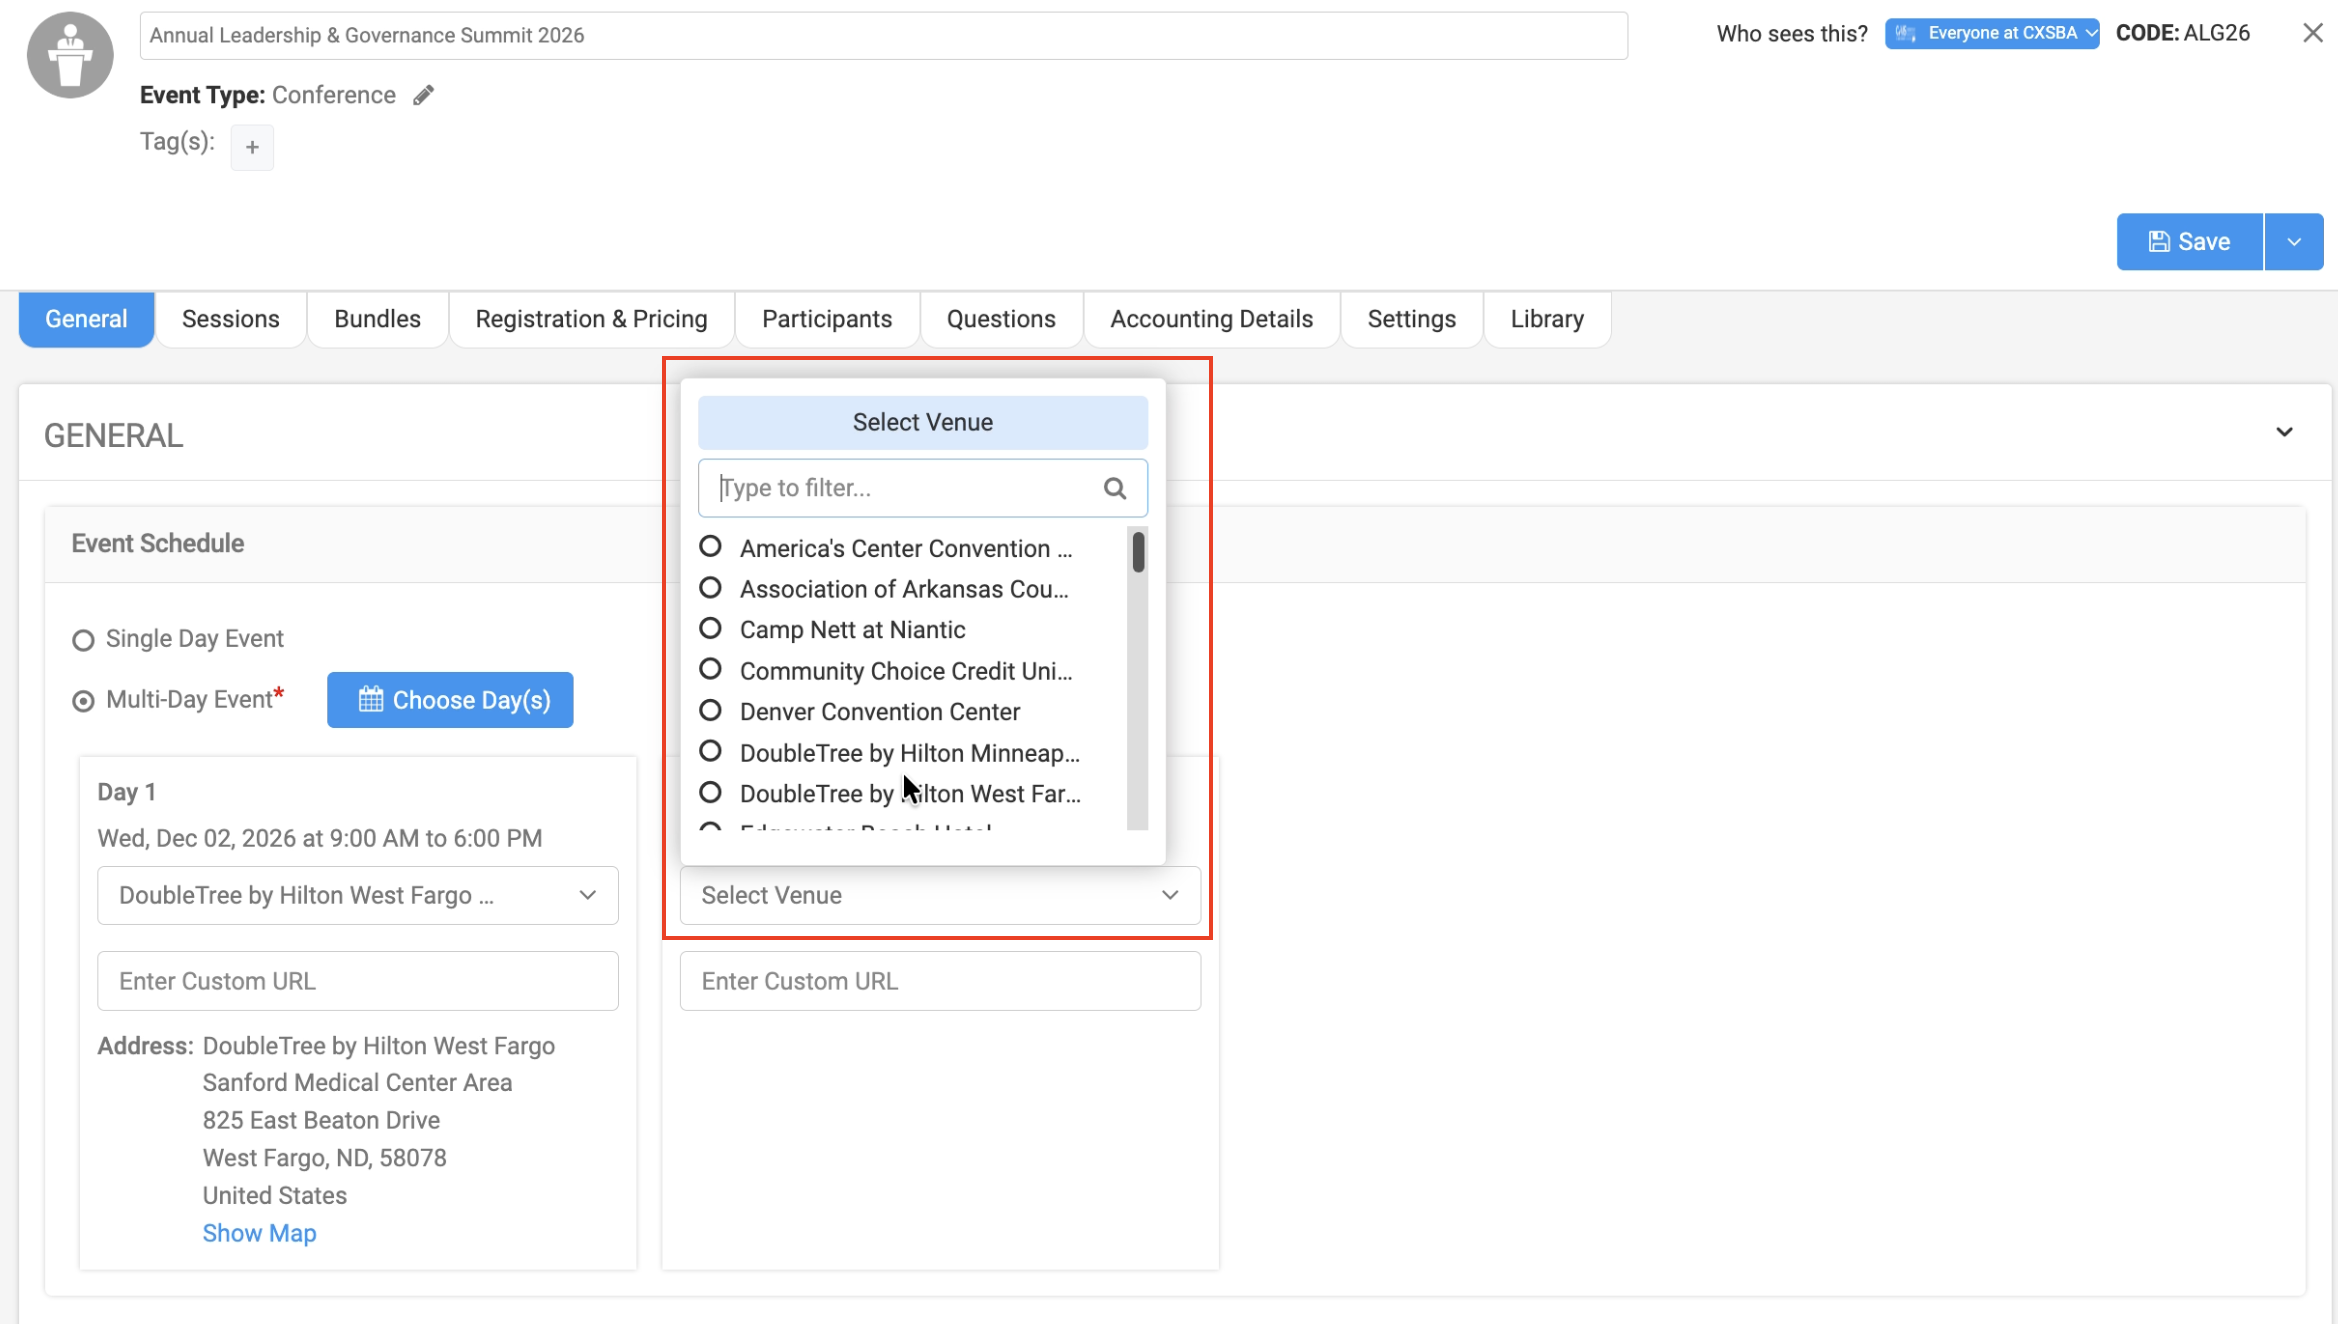Click the Show Map link
Viewport: 2338px width, 1324px height.
(259, 1233)
